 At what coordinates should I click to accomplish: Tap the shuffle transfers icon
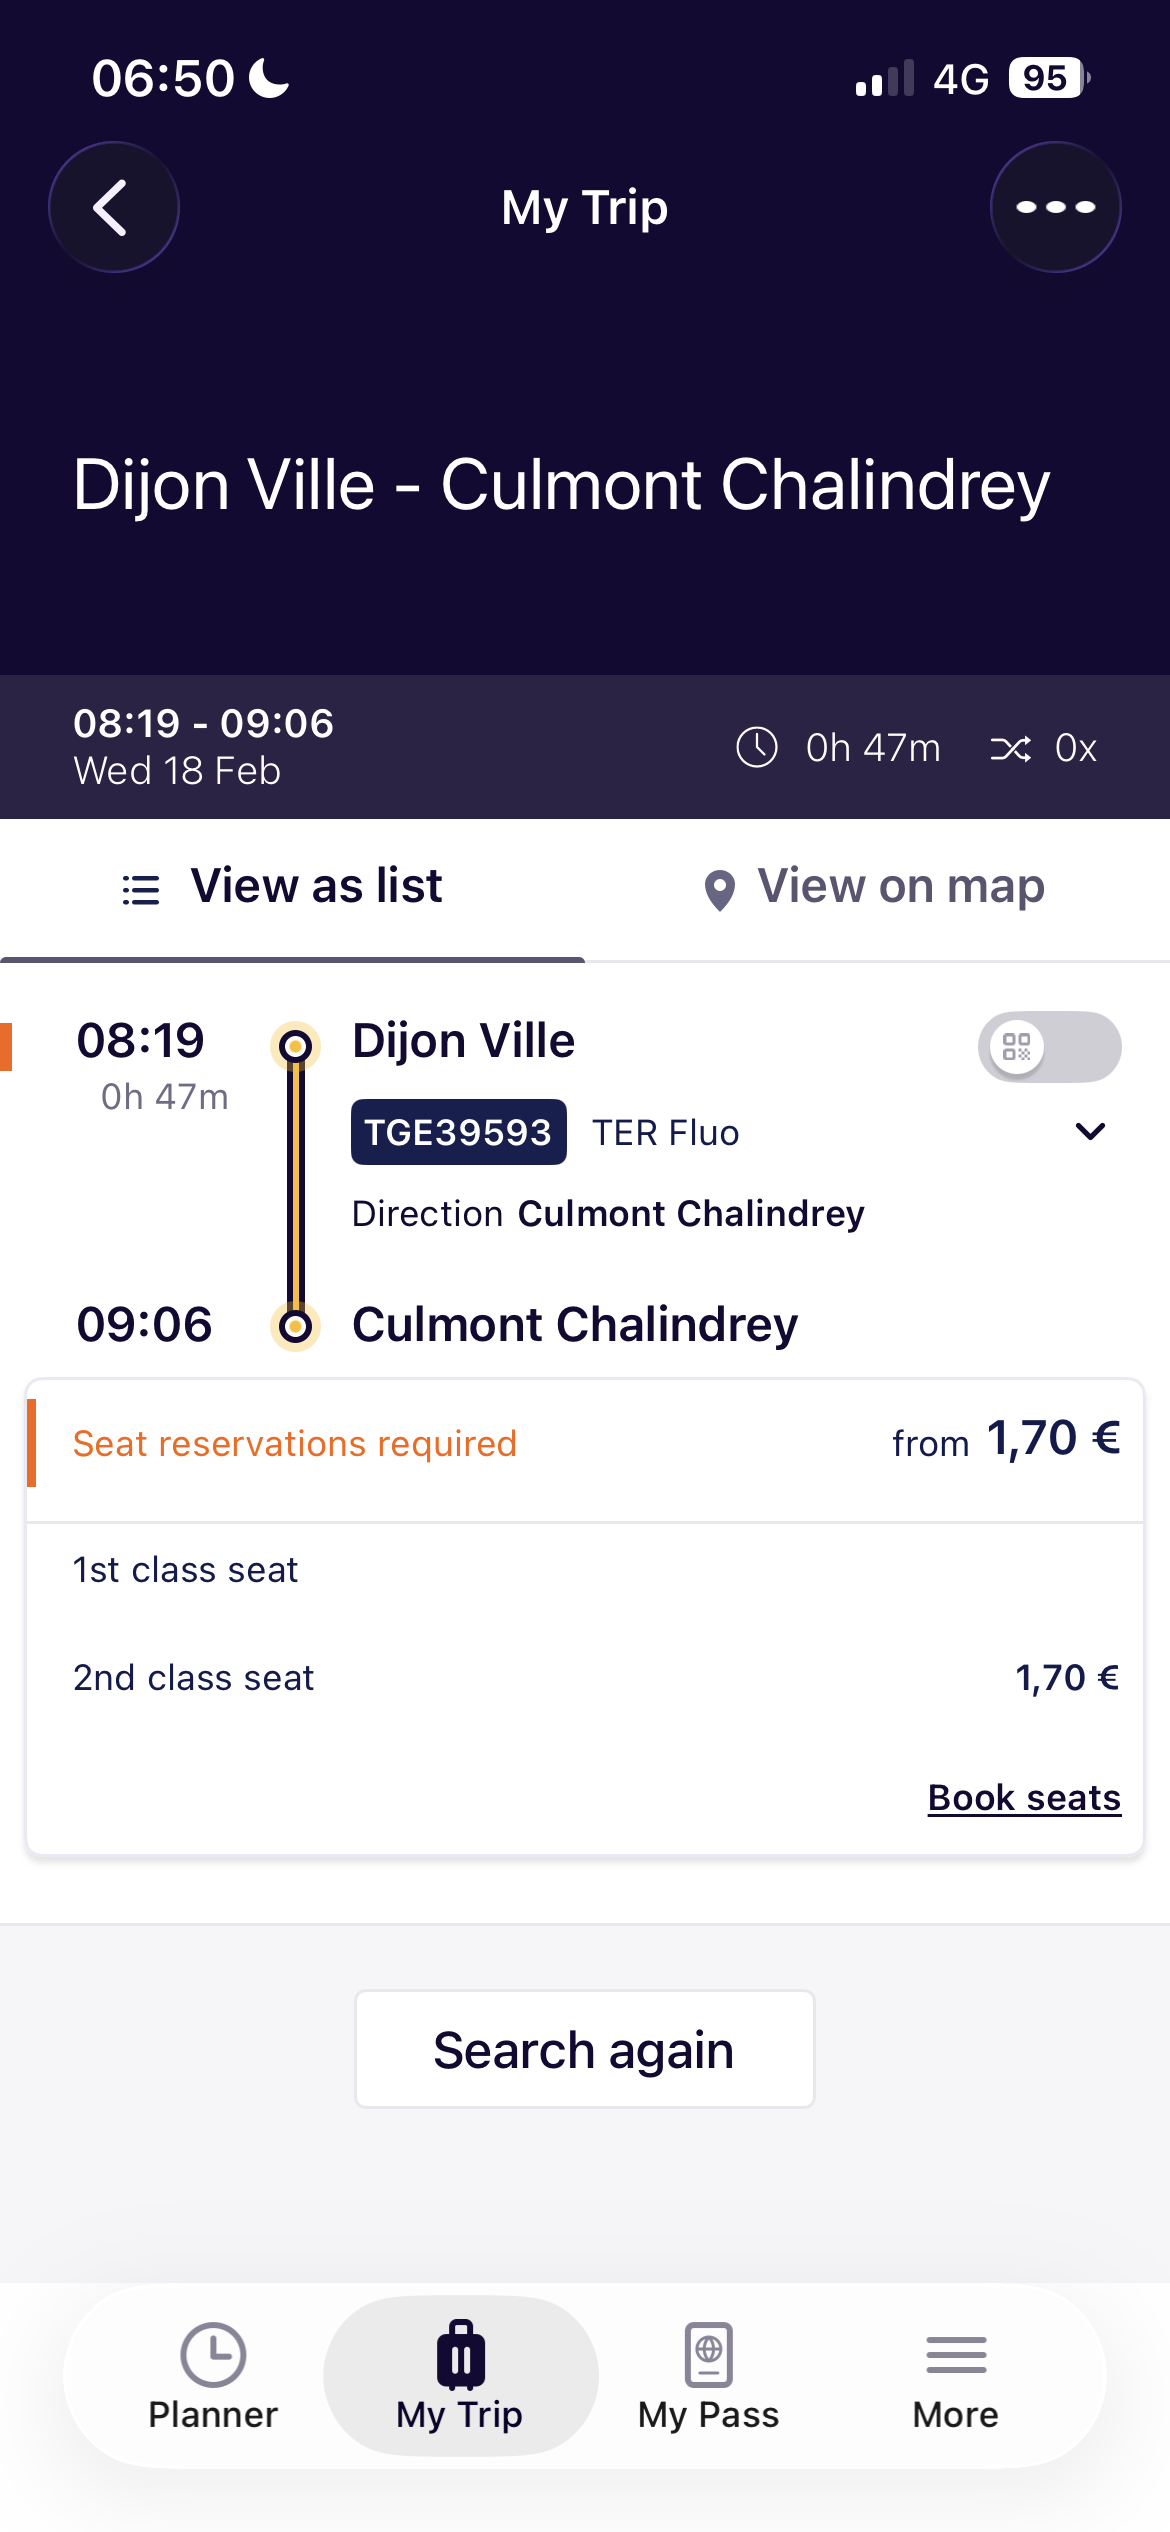[1010, 748]
